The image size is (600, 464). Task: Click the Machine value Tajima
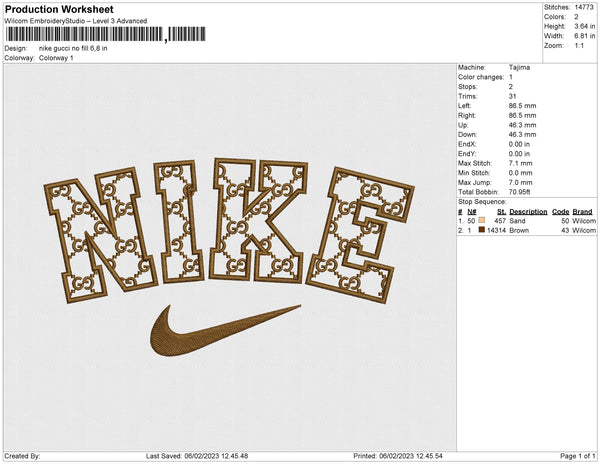pyautogui.click(x=519, y=67)
